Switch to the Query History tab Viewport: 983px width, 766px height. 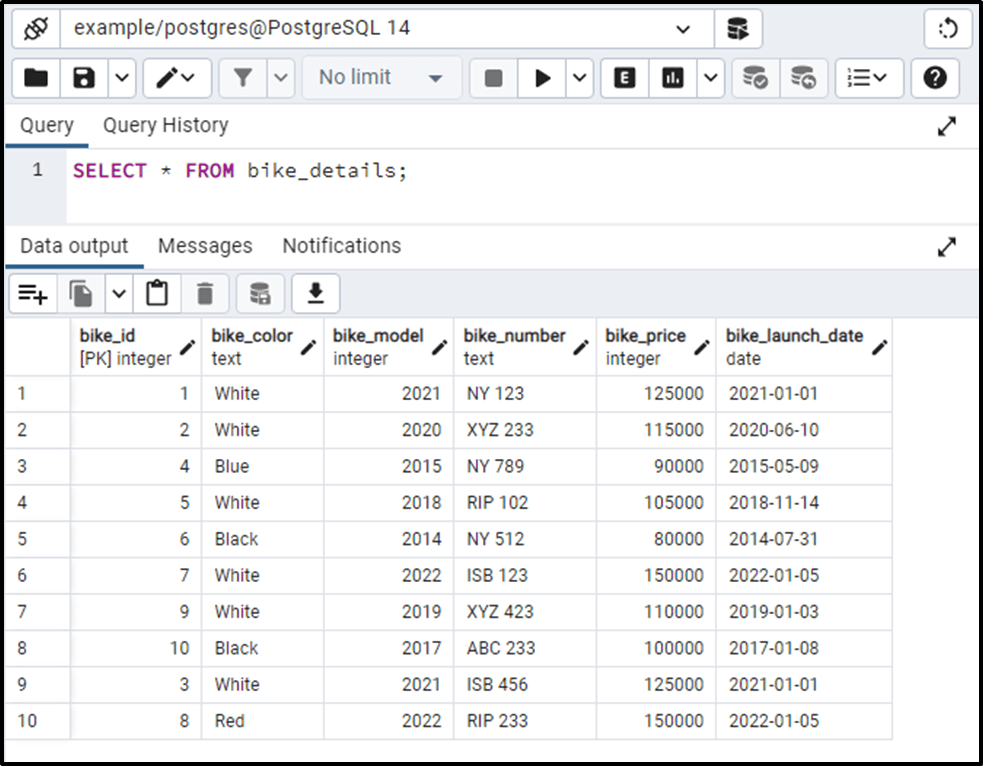click(x=165, y=125)
